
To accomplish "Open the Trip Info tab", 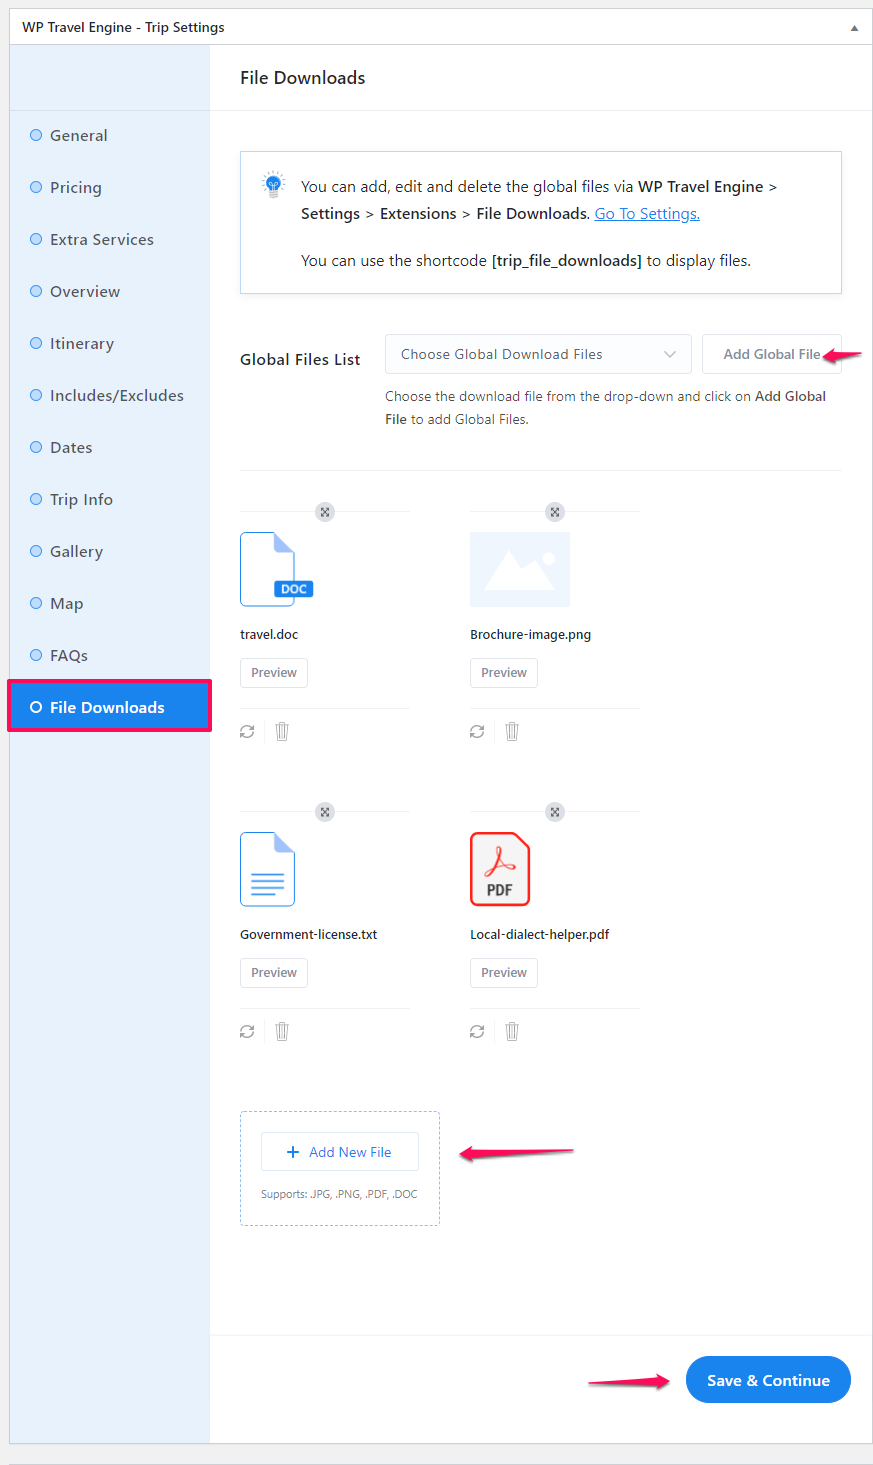I will [x=110, y=500].
